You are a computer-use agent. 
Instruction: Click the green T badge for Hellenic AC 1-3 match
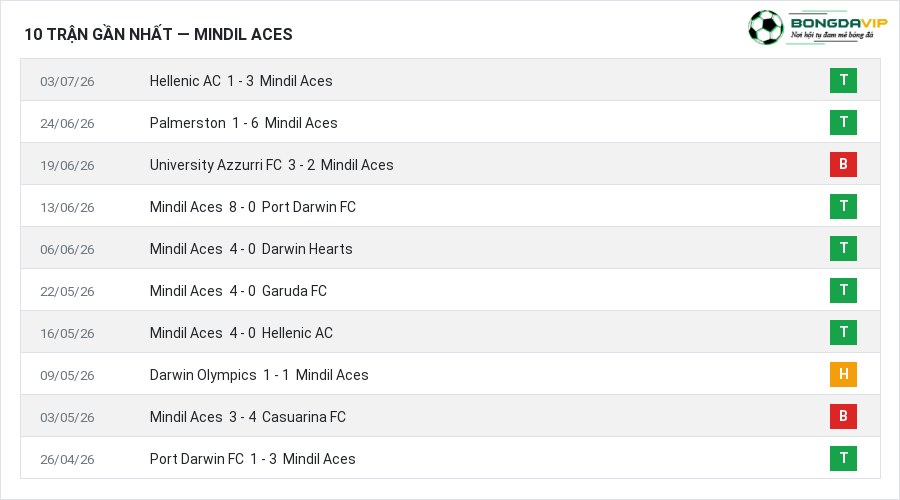tap(843, 80)
